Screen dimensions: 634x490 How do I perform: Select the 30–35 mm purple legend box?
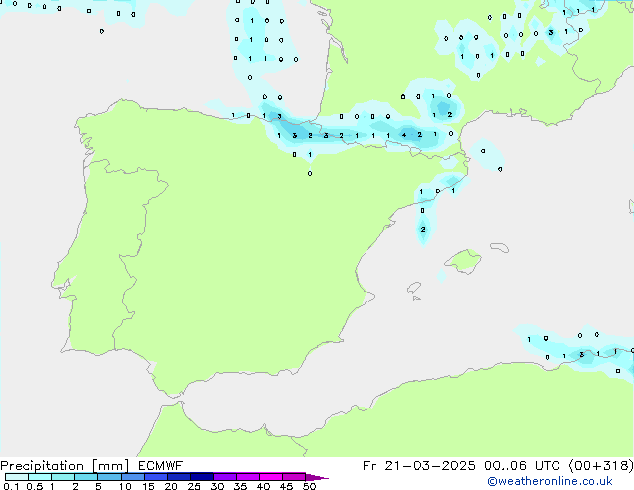coord(225,477)
